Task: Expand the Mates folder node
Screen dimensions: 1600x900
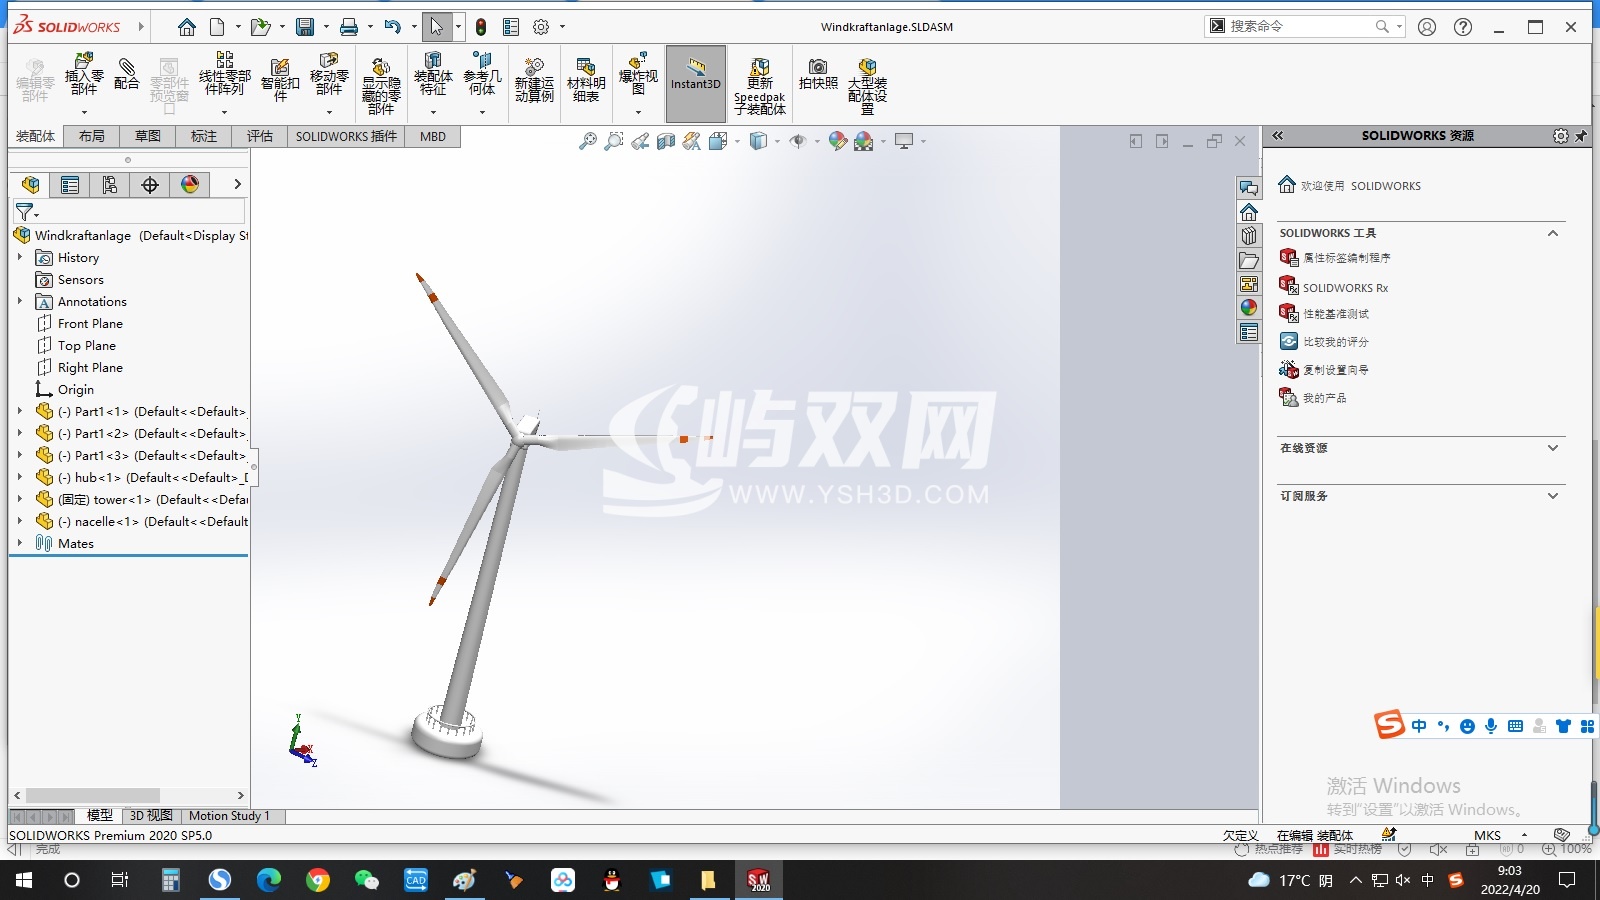Action: 20,544
